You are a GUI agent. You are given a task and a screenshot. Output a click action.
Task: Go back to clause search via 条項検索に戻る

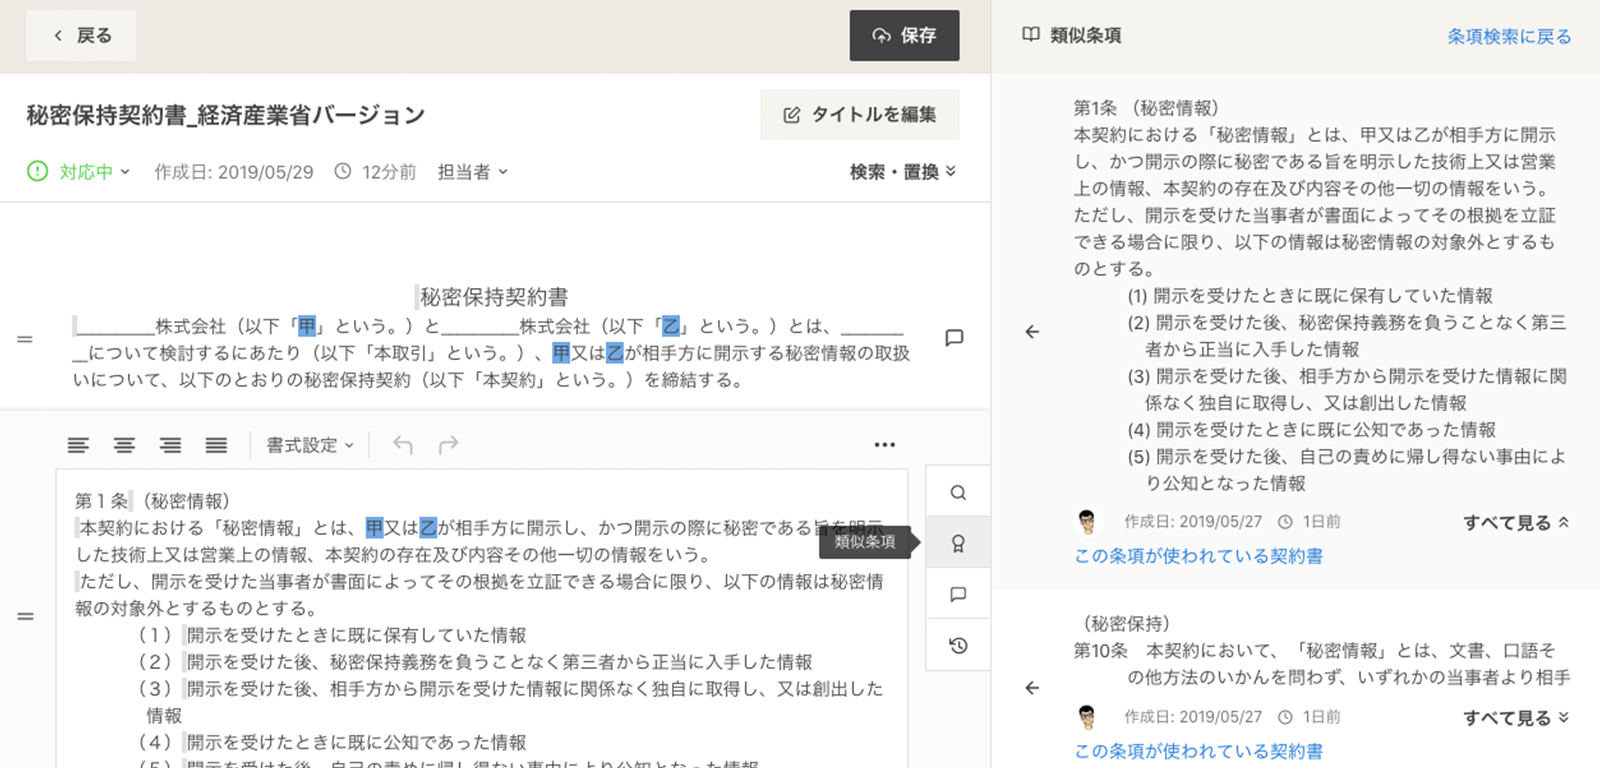tap(1509, 36)
